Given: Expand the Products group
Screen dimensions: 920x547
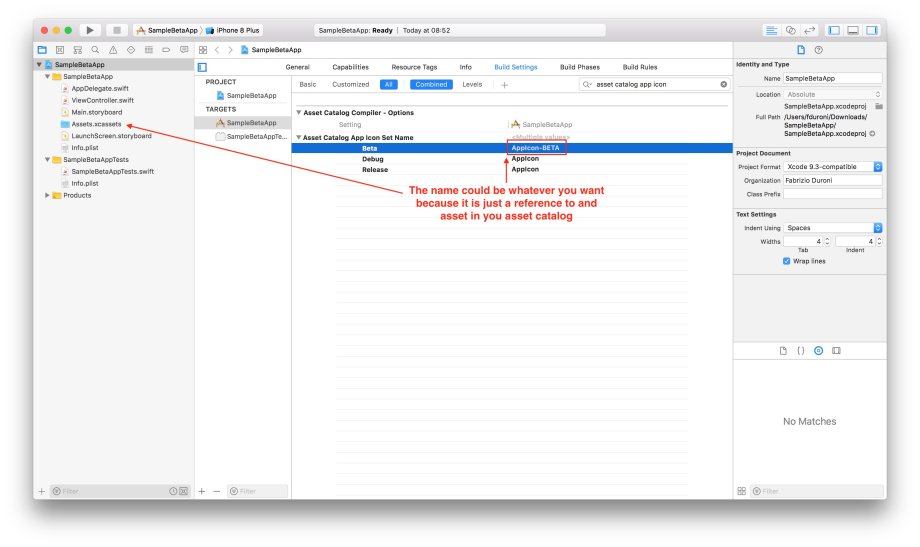Looking at the screenshot, I should coord(48,195).
